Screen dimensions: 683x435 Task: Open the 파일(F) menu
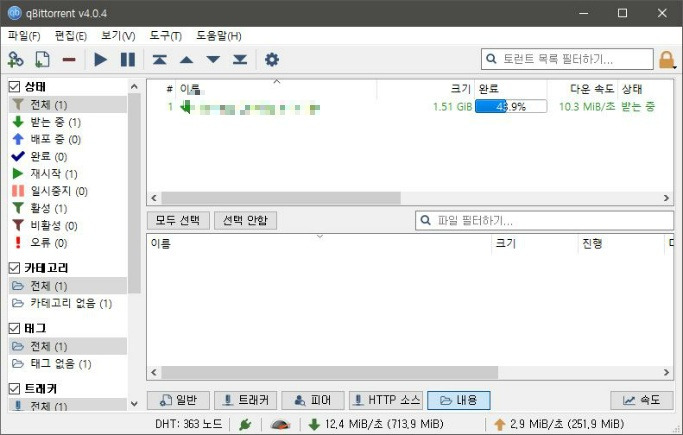[x=24, y=36]
